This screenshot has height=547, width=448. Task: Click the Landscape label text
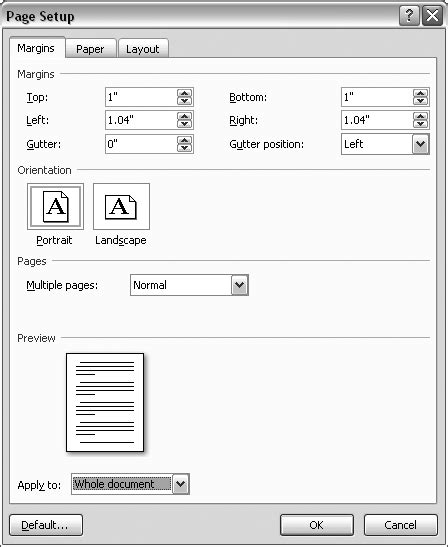tap(121, 240)
